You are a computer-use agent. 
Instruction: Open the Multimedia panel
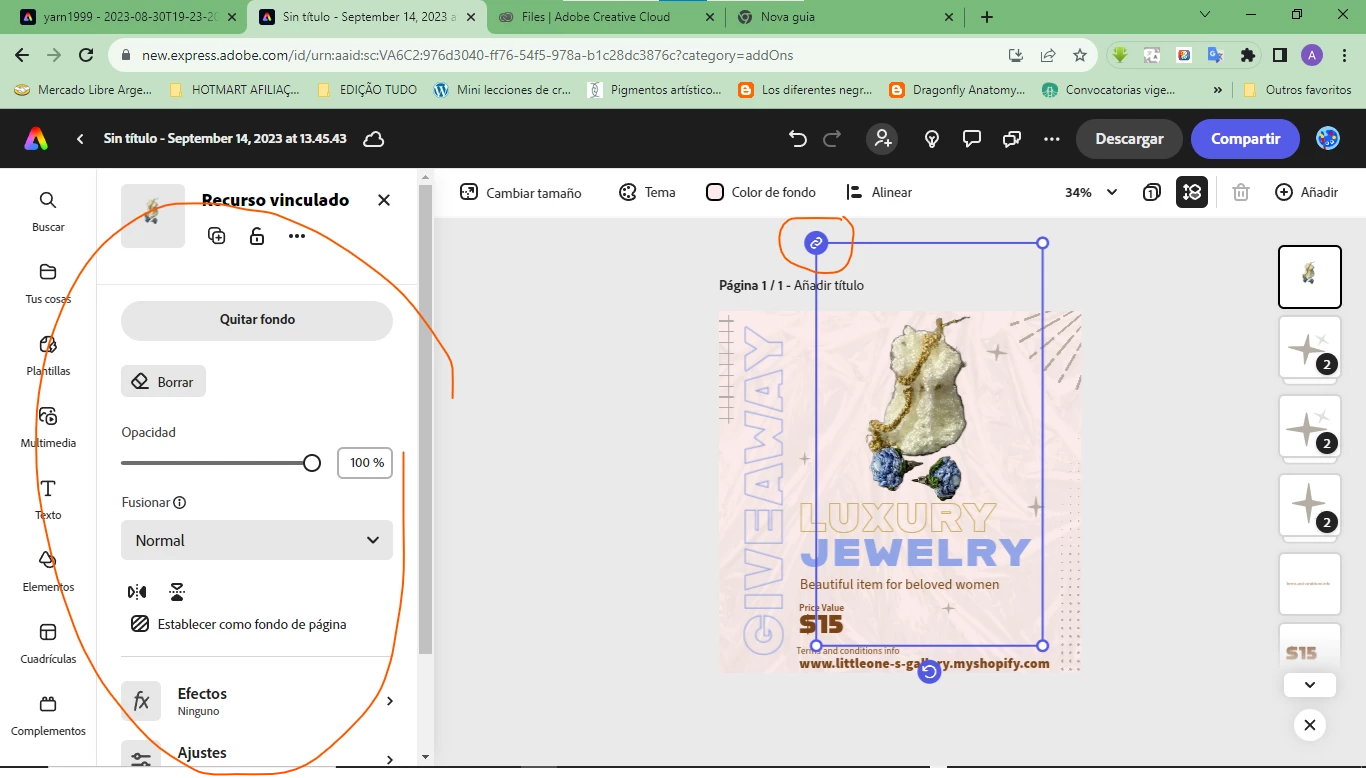[48, 427]
